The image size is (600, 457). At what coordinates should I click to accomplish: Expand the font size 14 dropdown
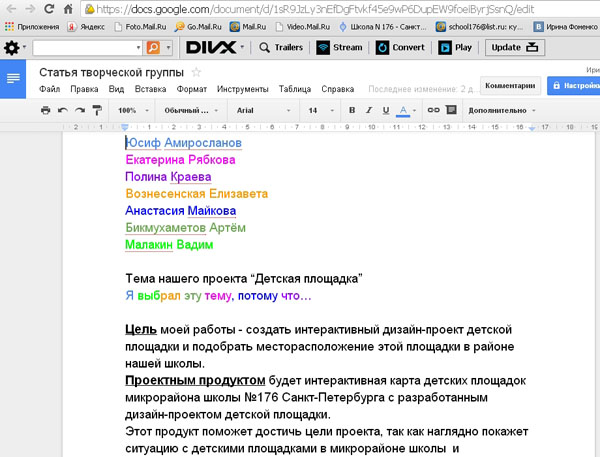(x=319, y=110)
